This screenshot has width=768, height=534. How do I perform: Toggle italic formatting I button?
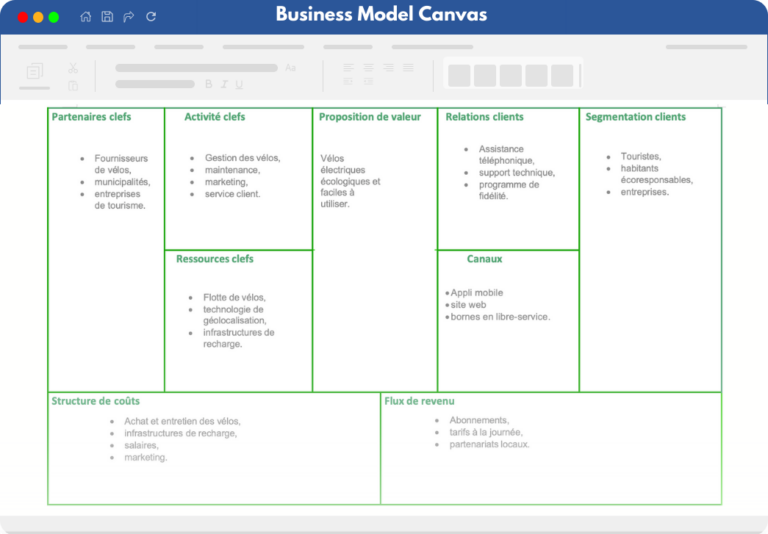click(x=224, y=84)
